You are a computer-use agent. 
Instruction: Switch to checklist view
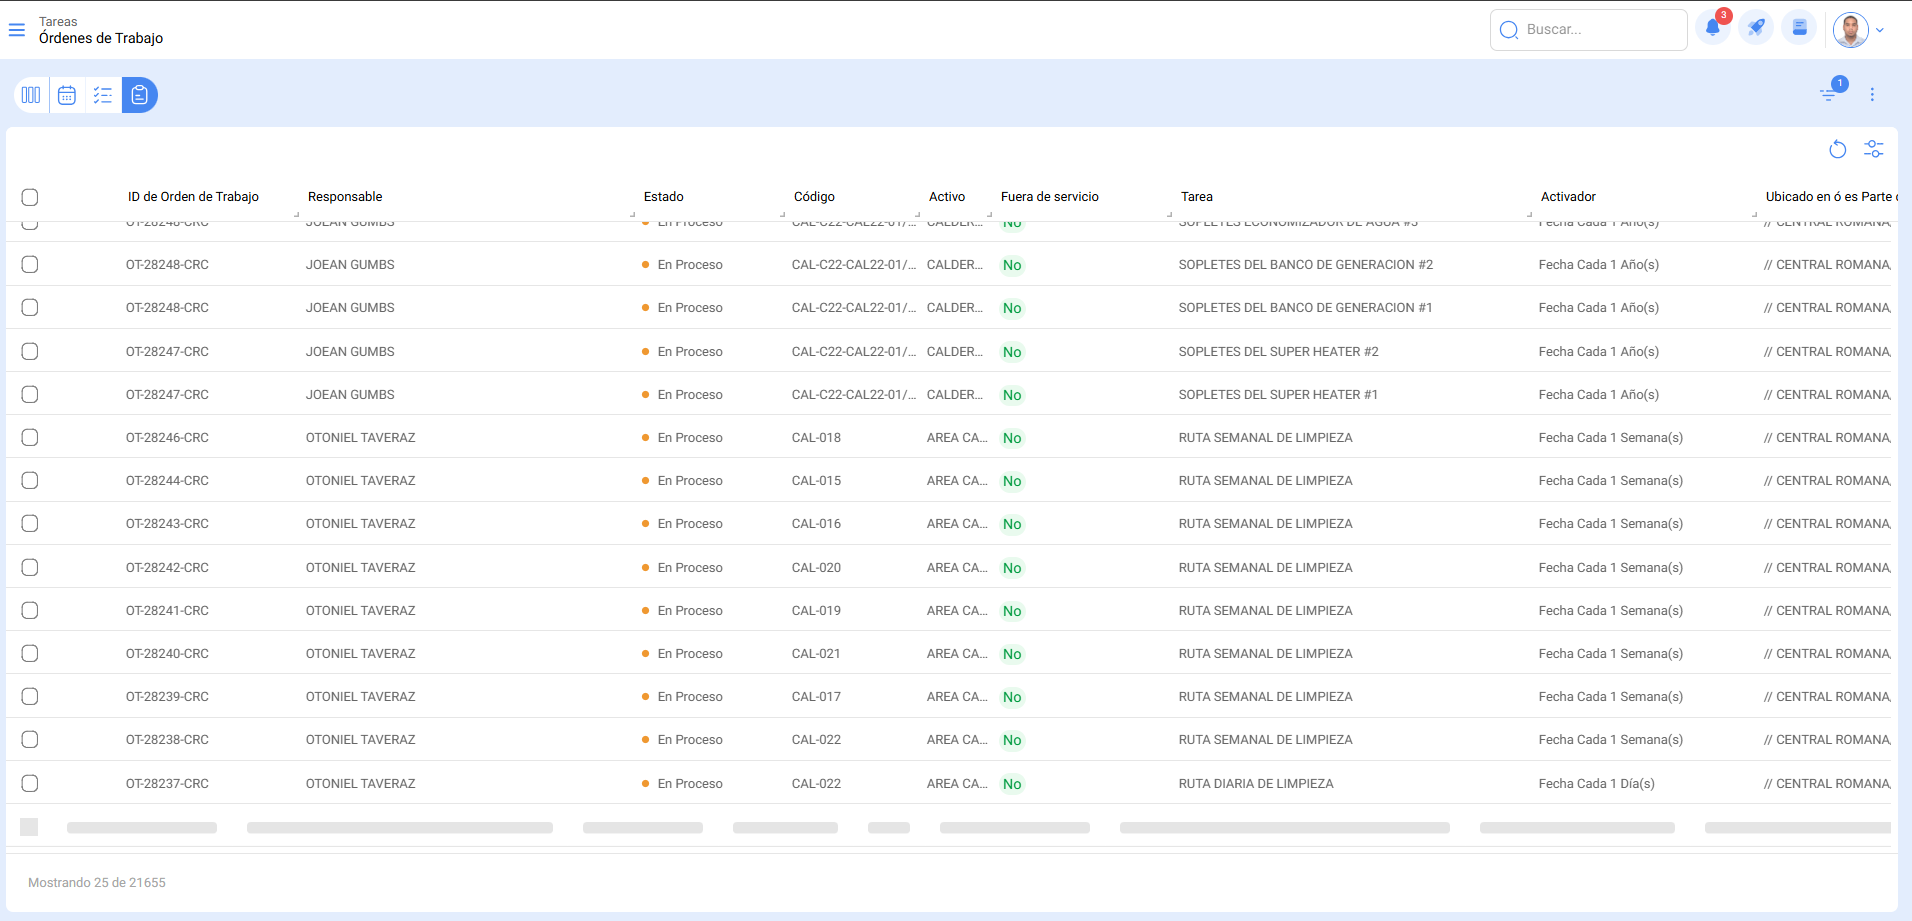(103, 95)
